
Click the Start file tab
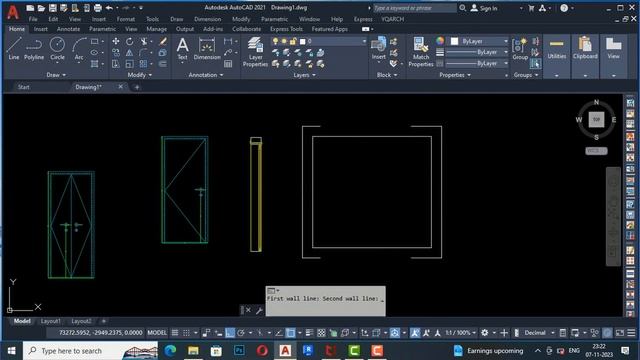point(24,87)
